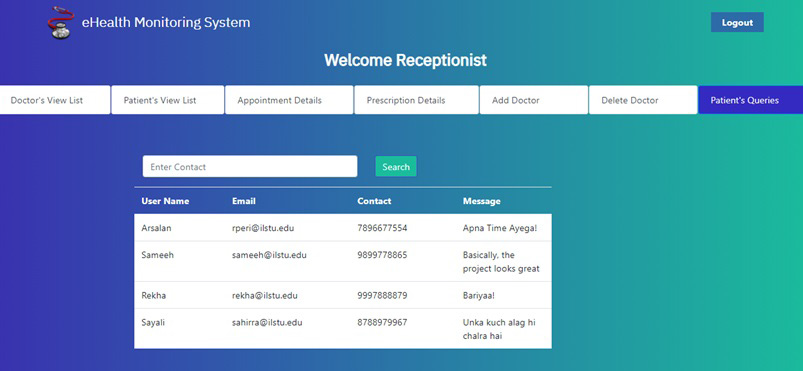Click the Welcome Receptionist heading
803x371 pixels.
tap(406, 60)
